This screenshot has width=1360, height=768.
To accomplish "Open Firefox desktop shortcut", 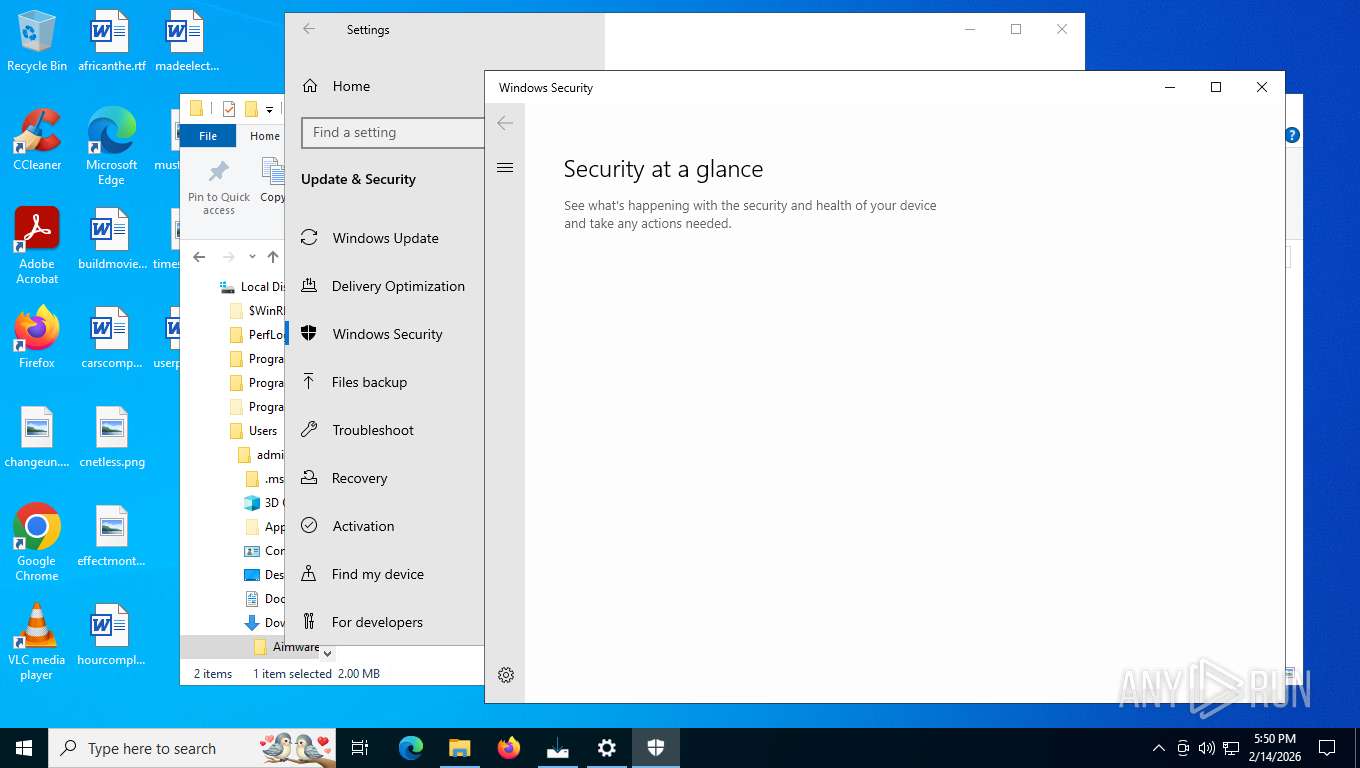I will [x=37, y=338].
